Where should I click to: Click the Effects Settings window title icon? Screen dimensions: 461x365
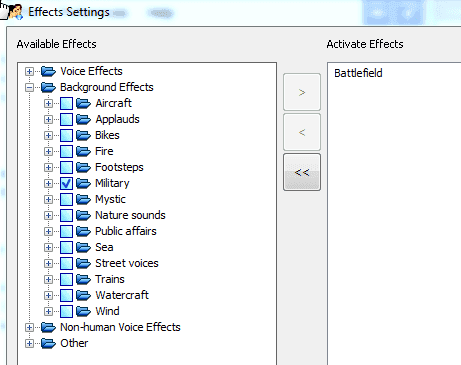pos(15,12)
